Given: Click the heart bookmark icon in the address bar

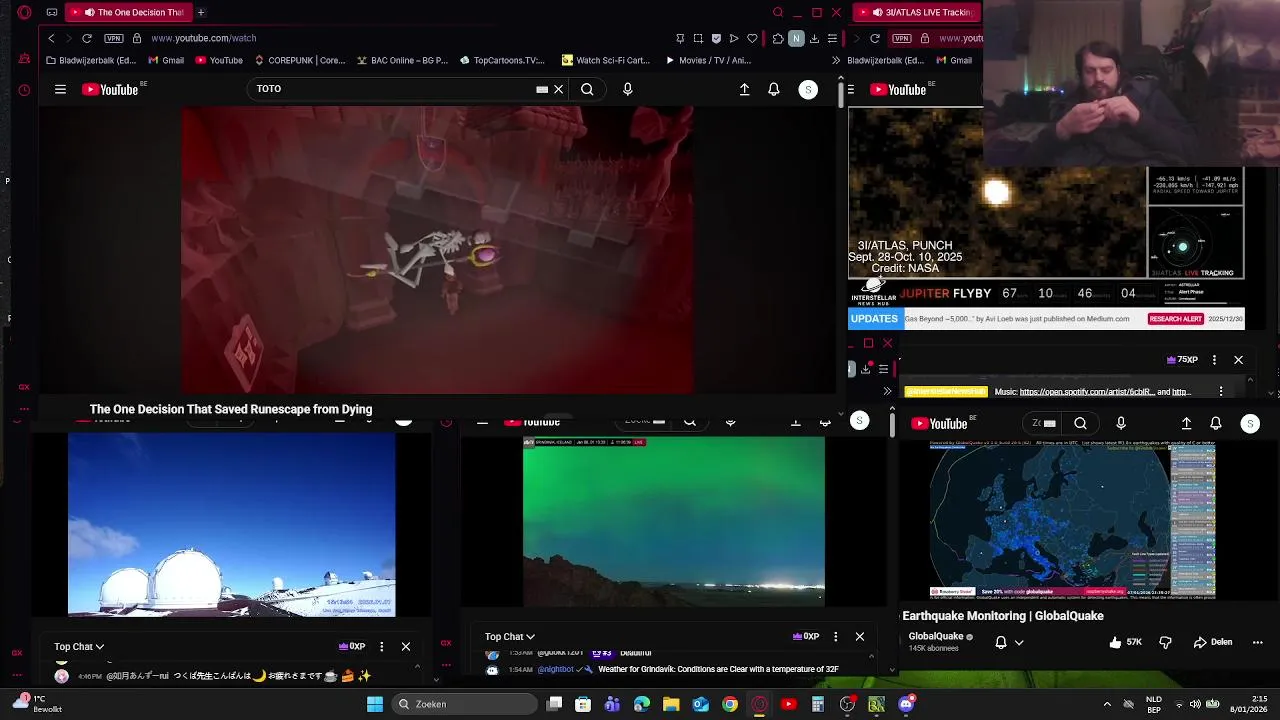Looking at the screenshot, I should 752,38.
